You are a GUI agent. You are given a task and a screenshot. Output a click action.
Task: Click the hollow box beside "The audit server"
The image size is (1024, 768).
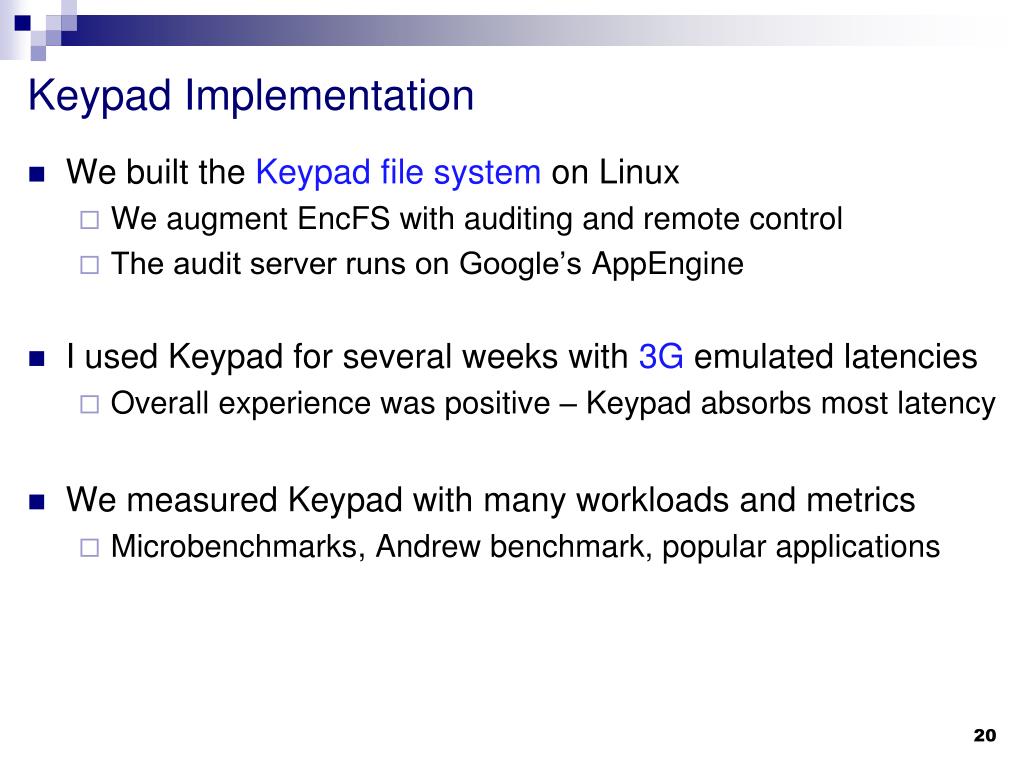coord(89,265)
